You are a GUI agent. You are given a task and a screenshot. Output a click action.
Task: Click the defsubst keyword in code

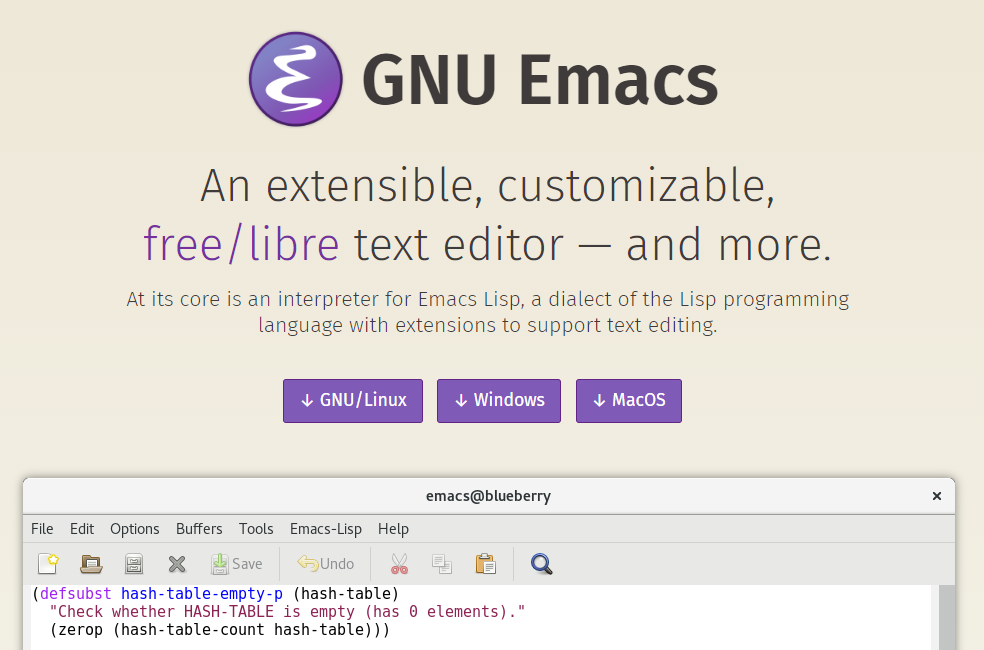click(75, 594)
